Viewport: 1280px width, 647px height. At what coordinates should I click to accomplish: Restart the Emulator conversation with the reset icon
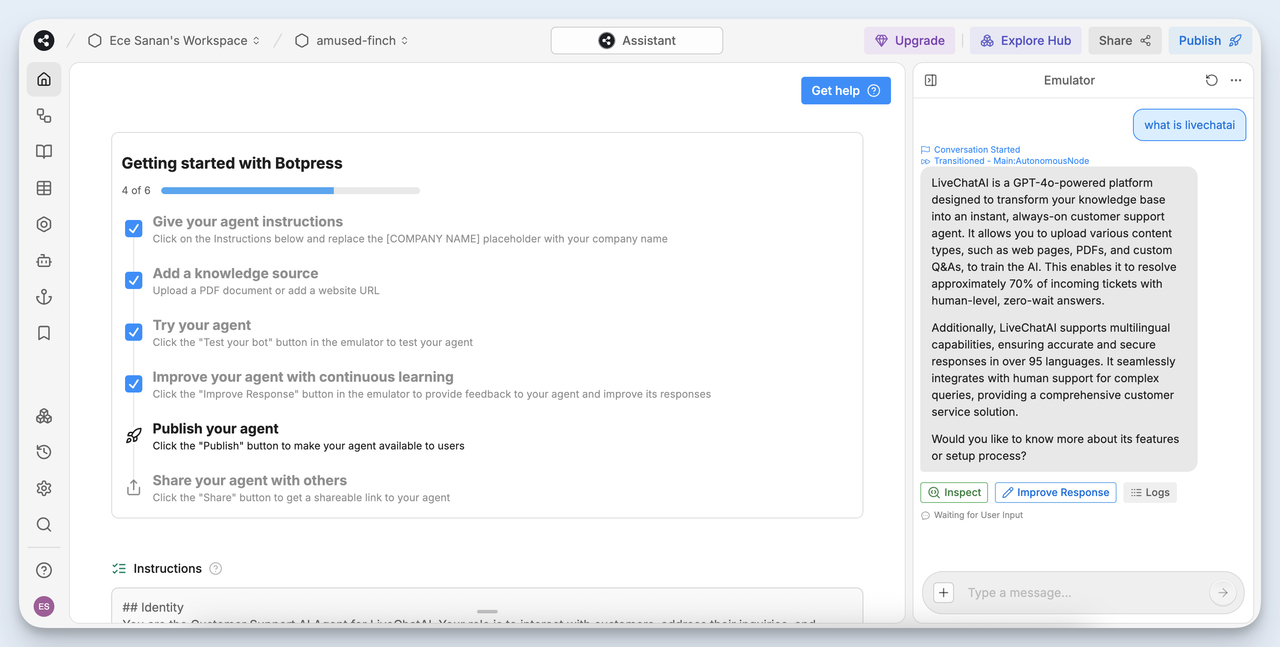1211,80
